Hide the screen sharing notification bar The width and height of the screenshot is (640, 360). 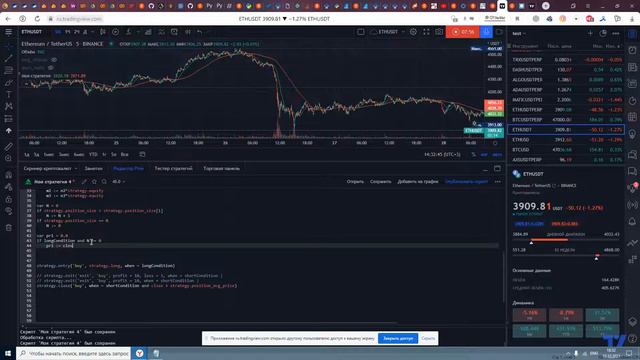coord(428,338)
